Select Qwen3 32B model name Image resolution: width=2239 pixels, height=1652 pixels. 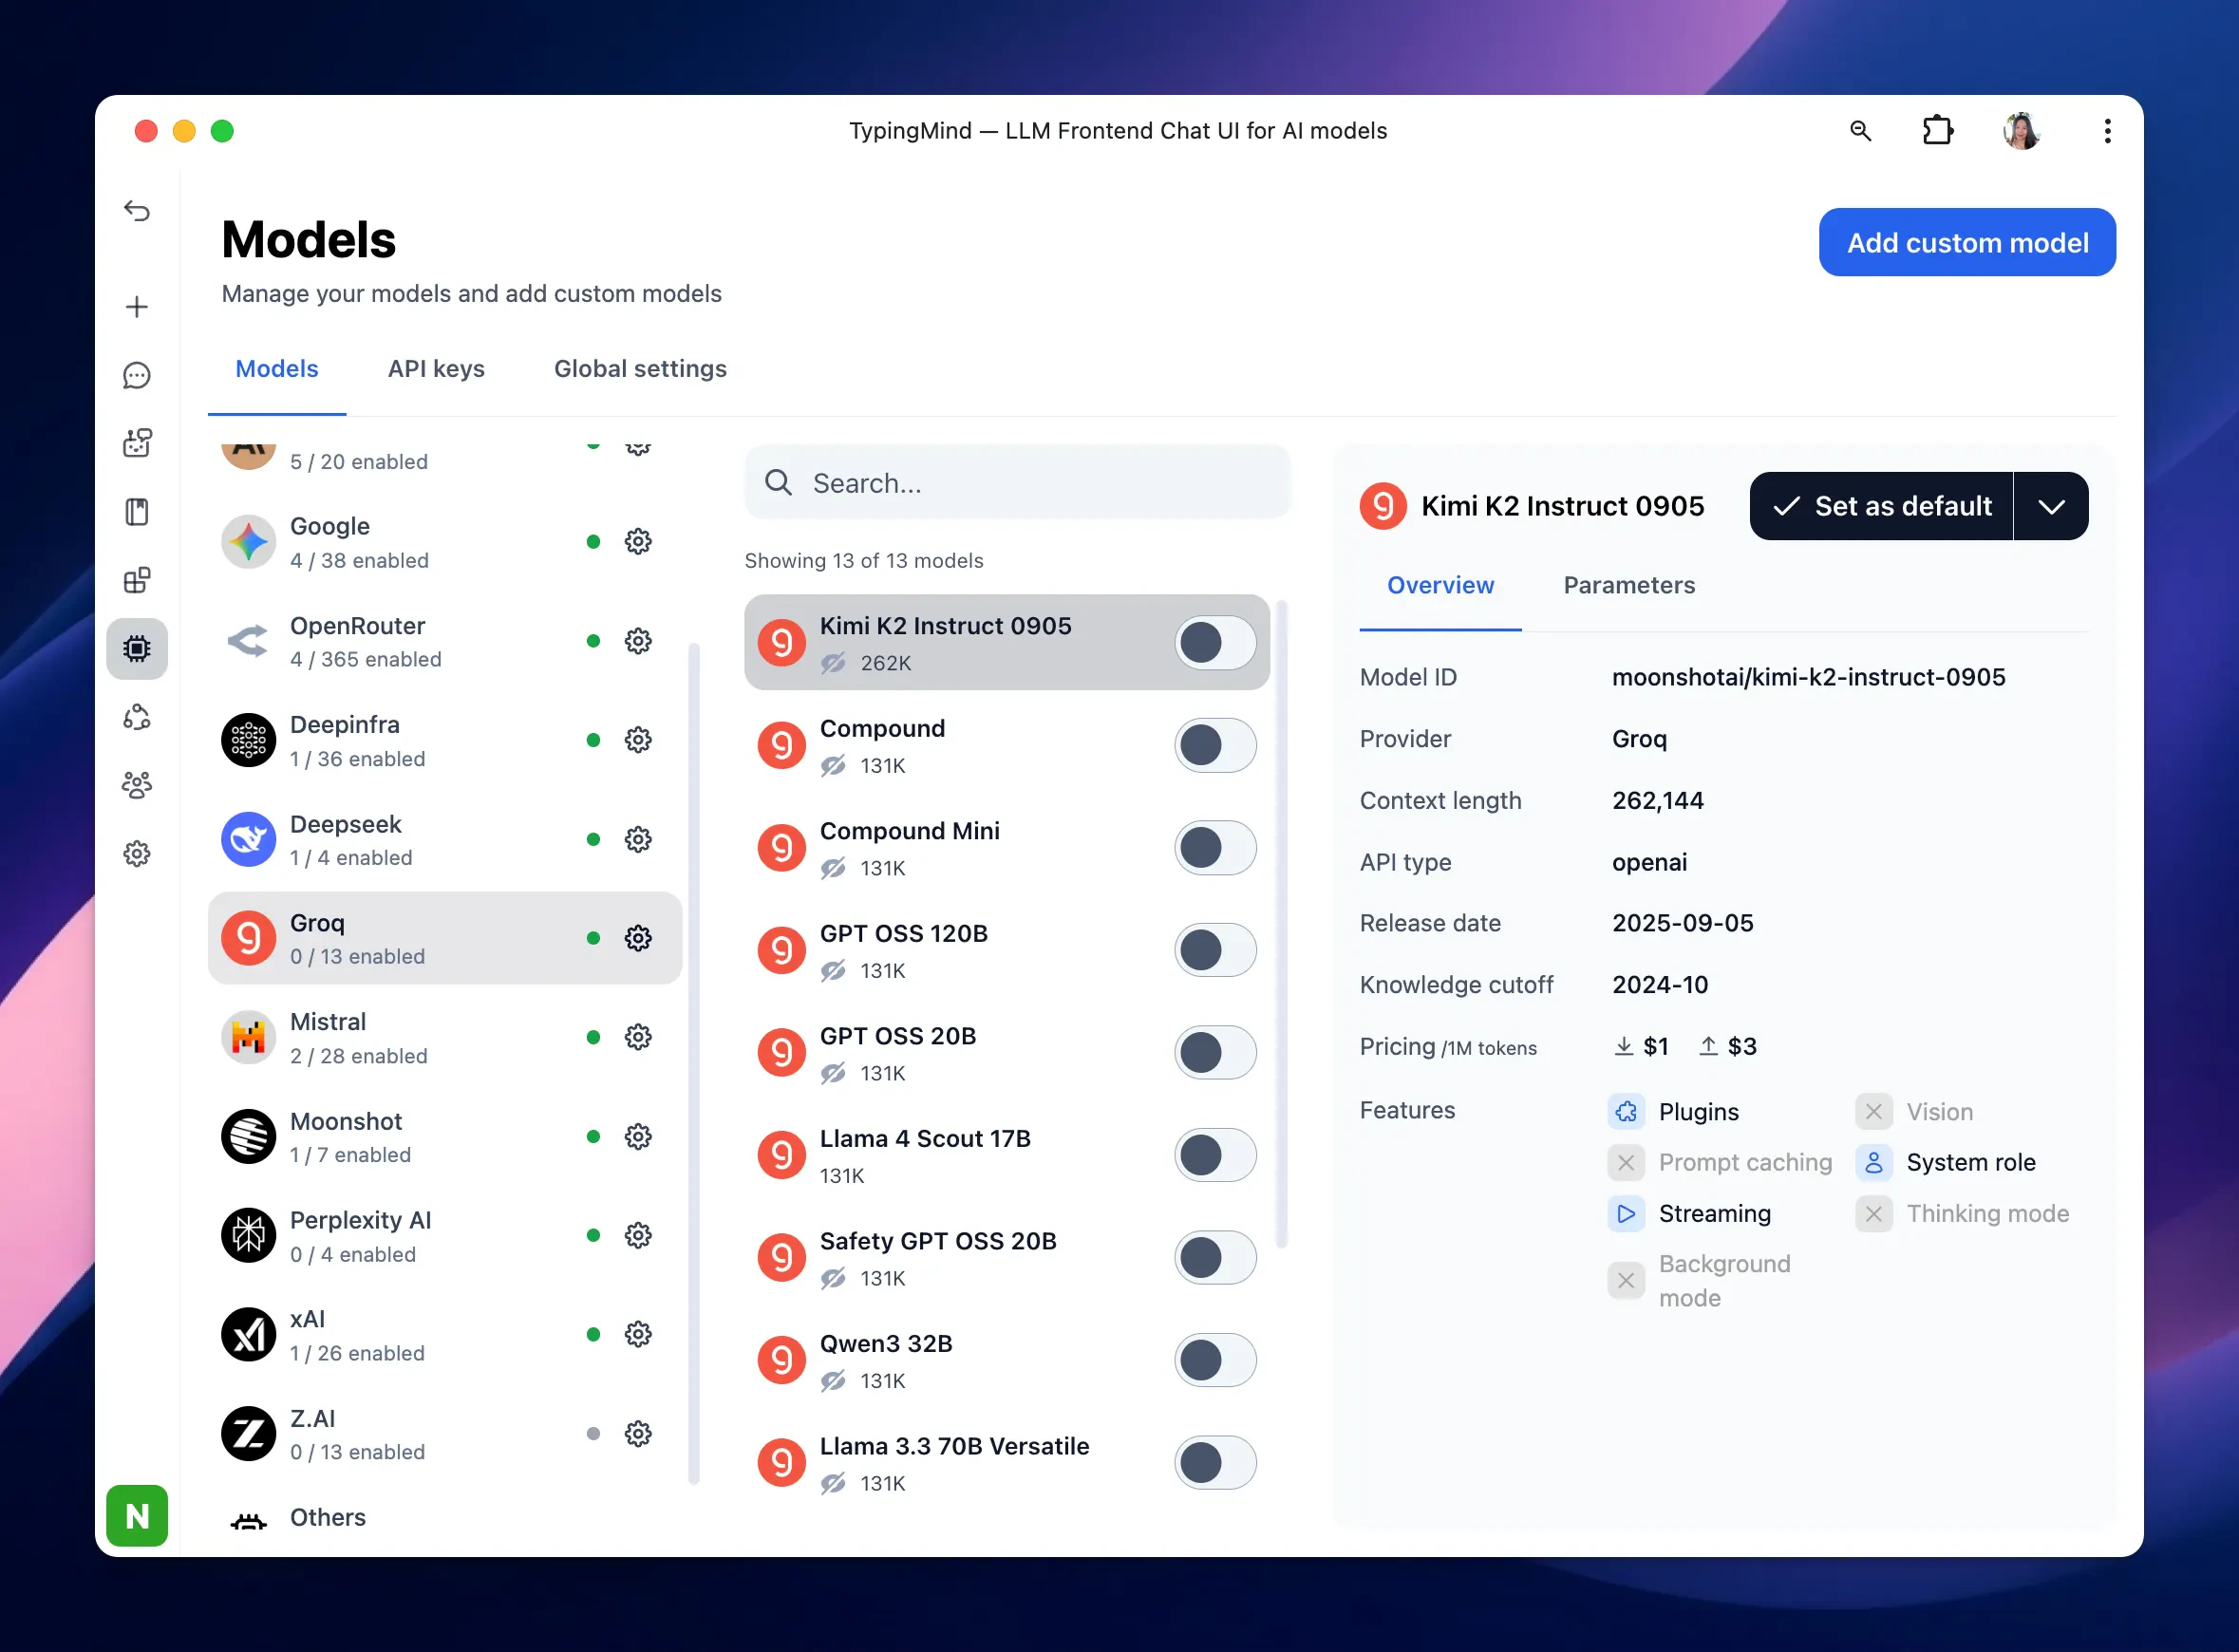click(x=886, y=1344)
